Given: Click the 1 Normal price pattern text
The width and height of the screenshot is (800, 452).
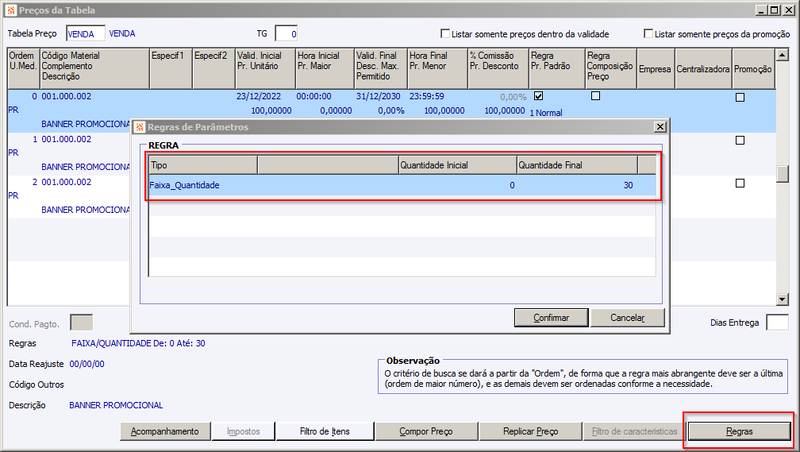Looking at the screenshot, I should coord(546,113).
